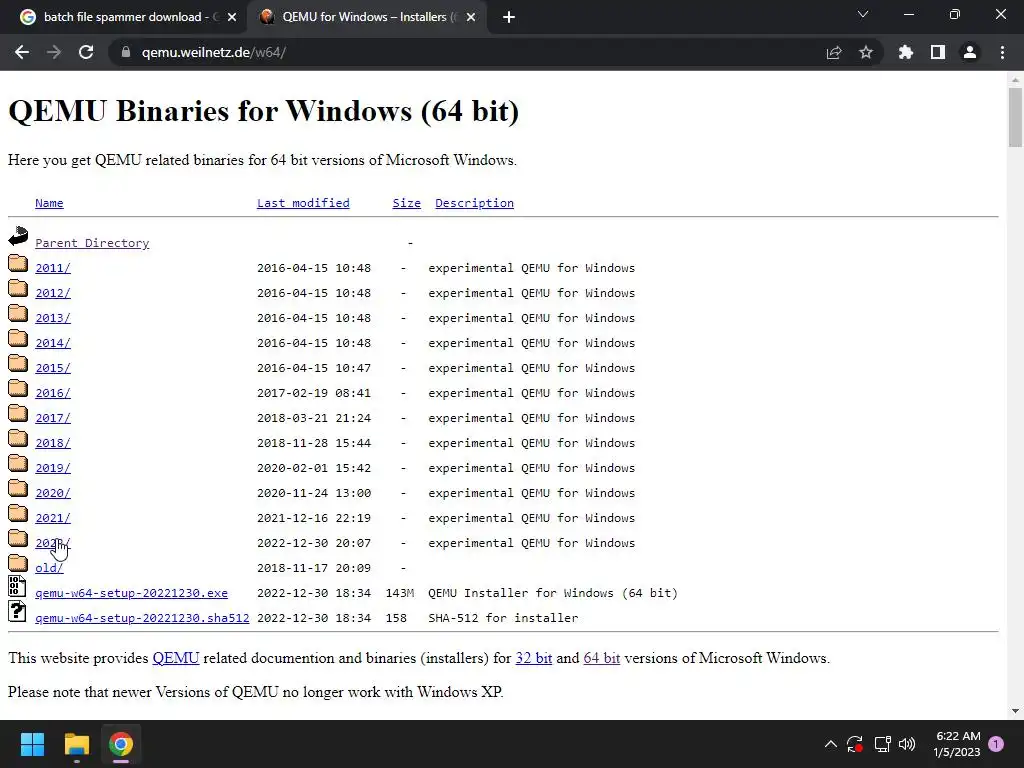This screenshot has height=768, width=1024.
Task: Click the folder icon beside 2011/
Action: [18, 263]
